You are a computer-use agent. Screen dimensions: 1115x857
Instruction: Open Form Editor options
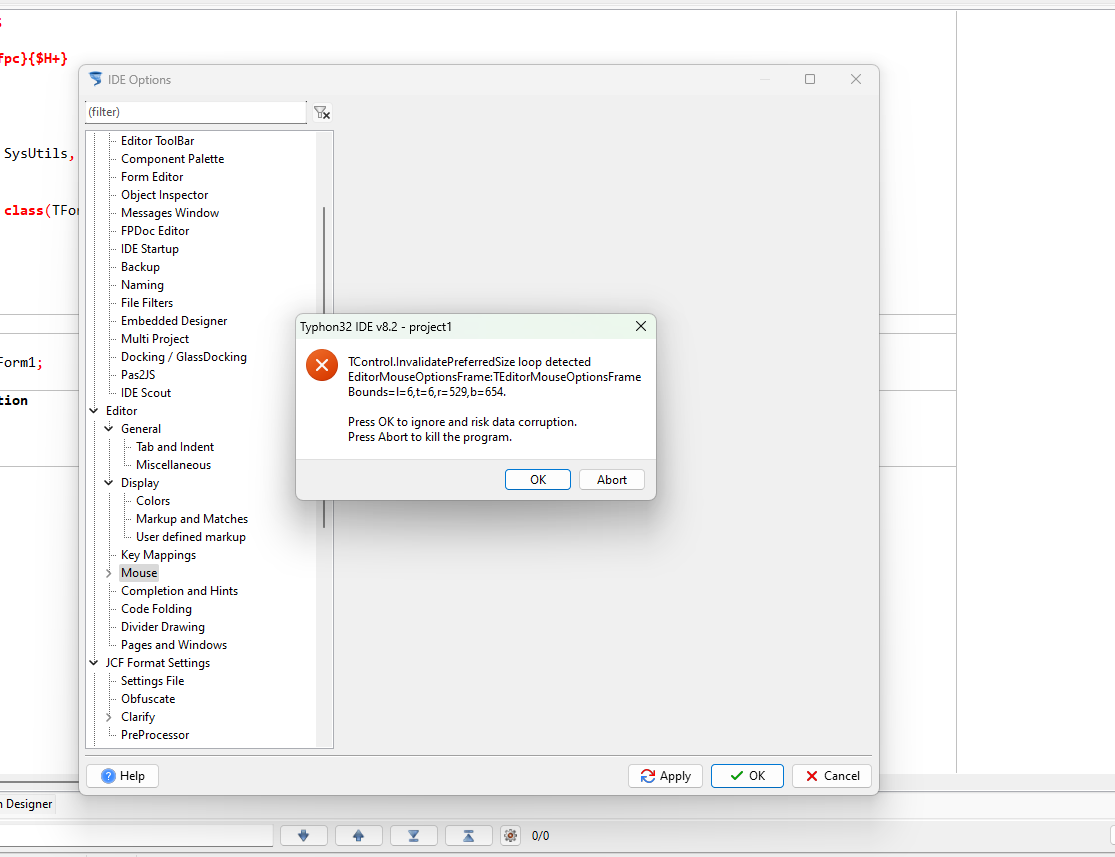click(x=151, y=176)
